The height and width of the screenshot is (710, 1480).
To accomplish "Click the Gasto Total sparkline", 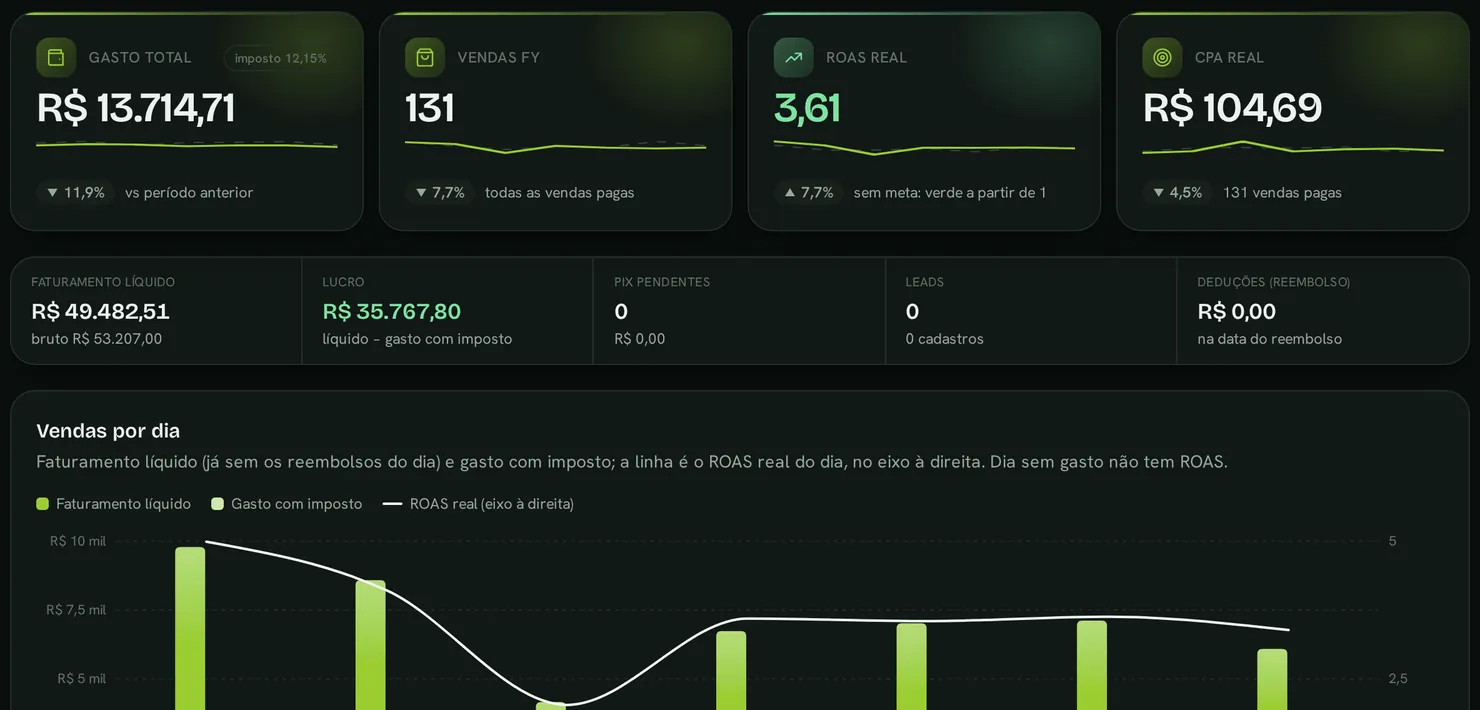I will point(187,145).
